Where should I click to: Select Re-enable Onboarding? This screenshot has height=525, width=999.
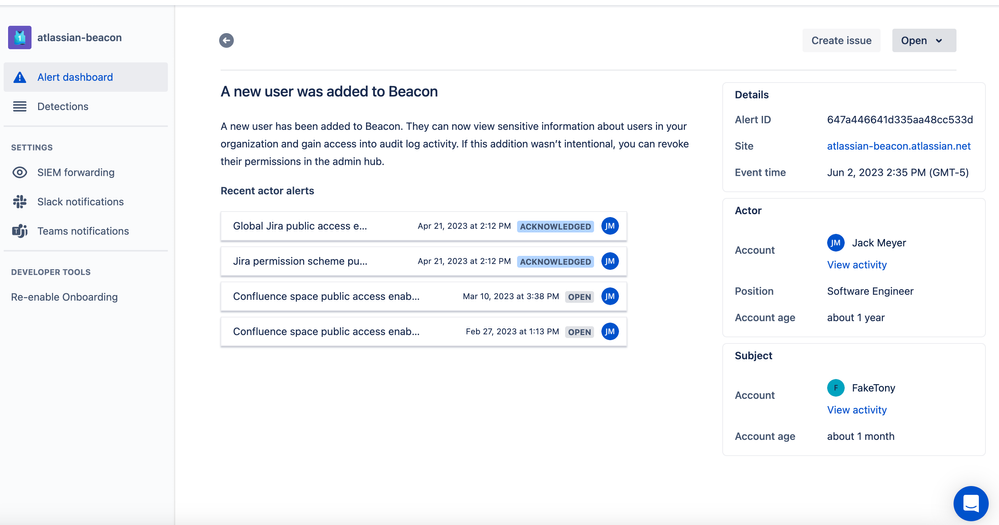tap(64, 297)
